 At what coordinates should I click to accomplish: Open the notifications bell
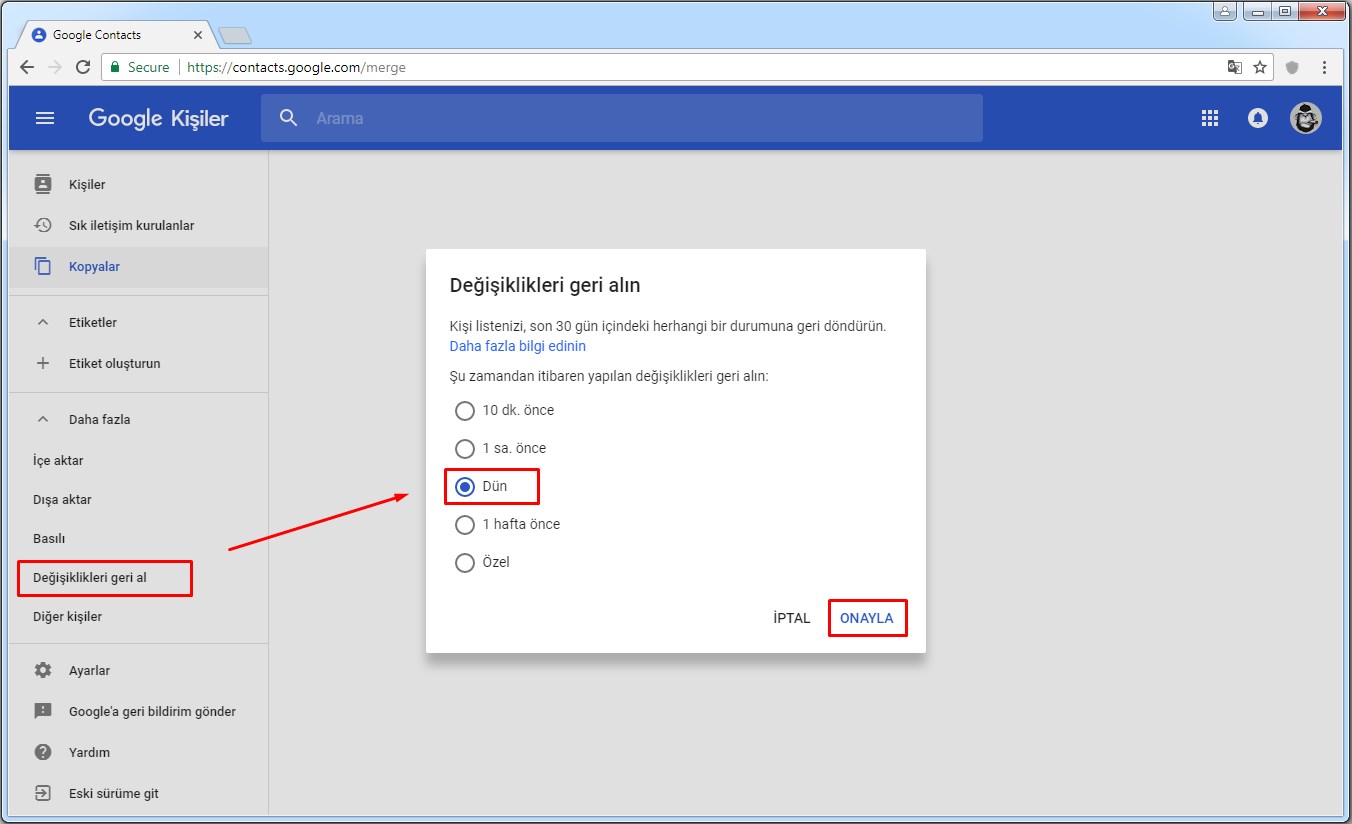(1258, 118)
